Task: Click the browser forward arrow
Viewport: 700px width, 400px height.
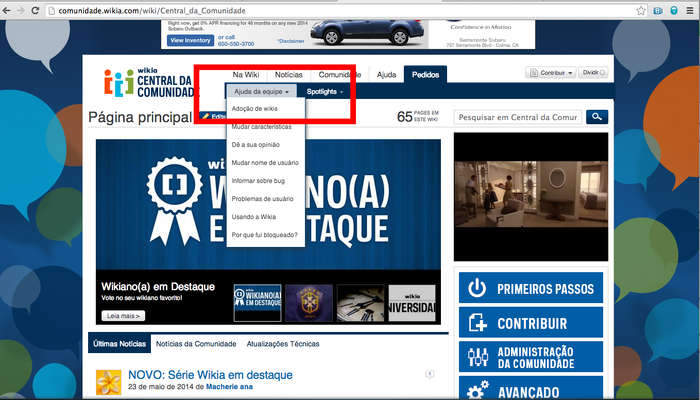Action: pyautogui.click(x=21, y=10)
